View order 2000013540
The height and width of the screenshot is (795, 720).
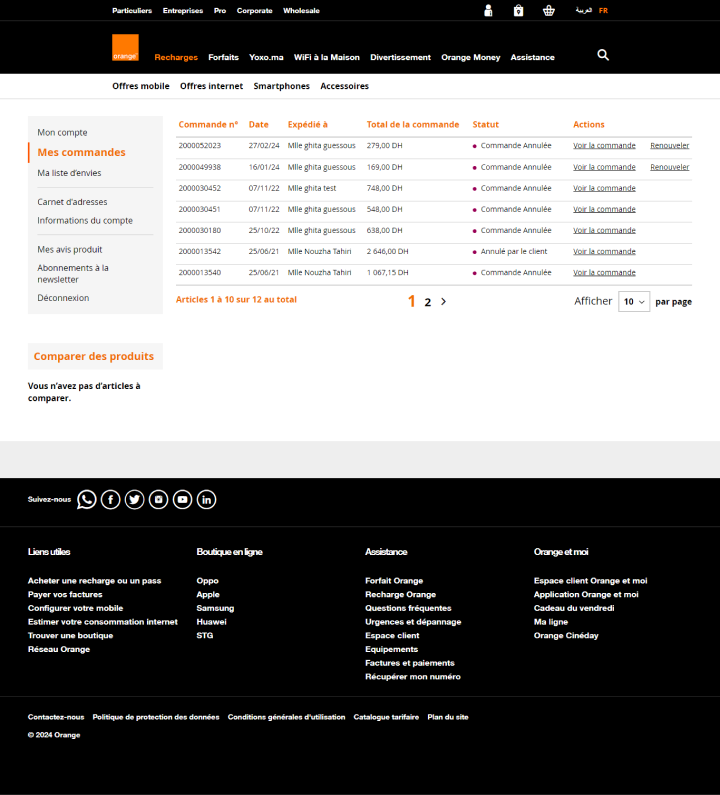(x=604, y=273)
